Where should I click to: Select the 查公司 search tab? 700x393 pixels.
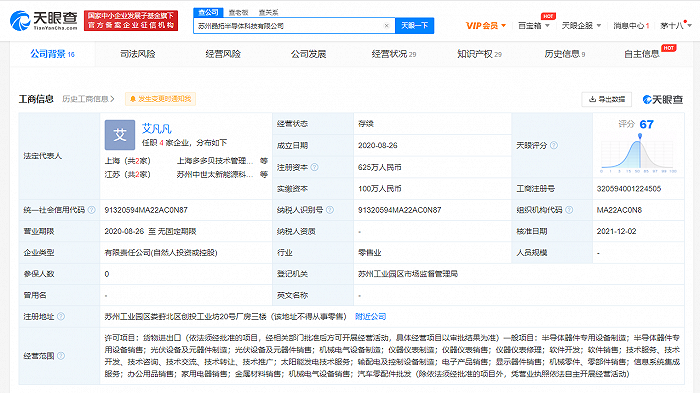click(208, 13)
